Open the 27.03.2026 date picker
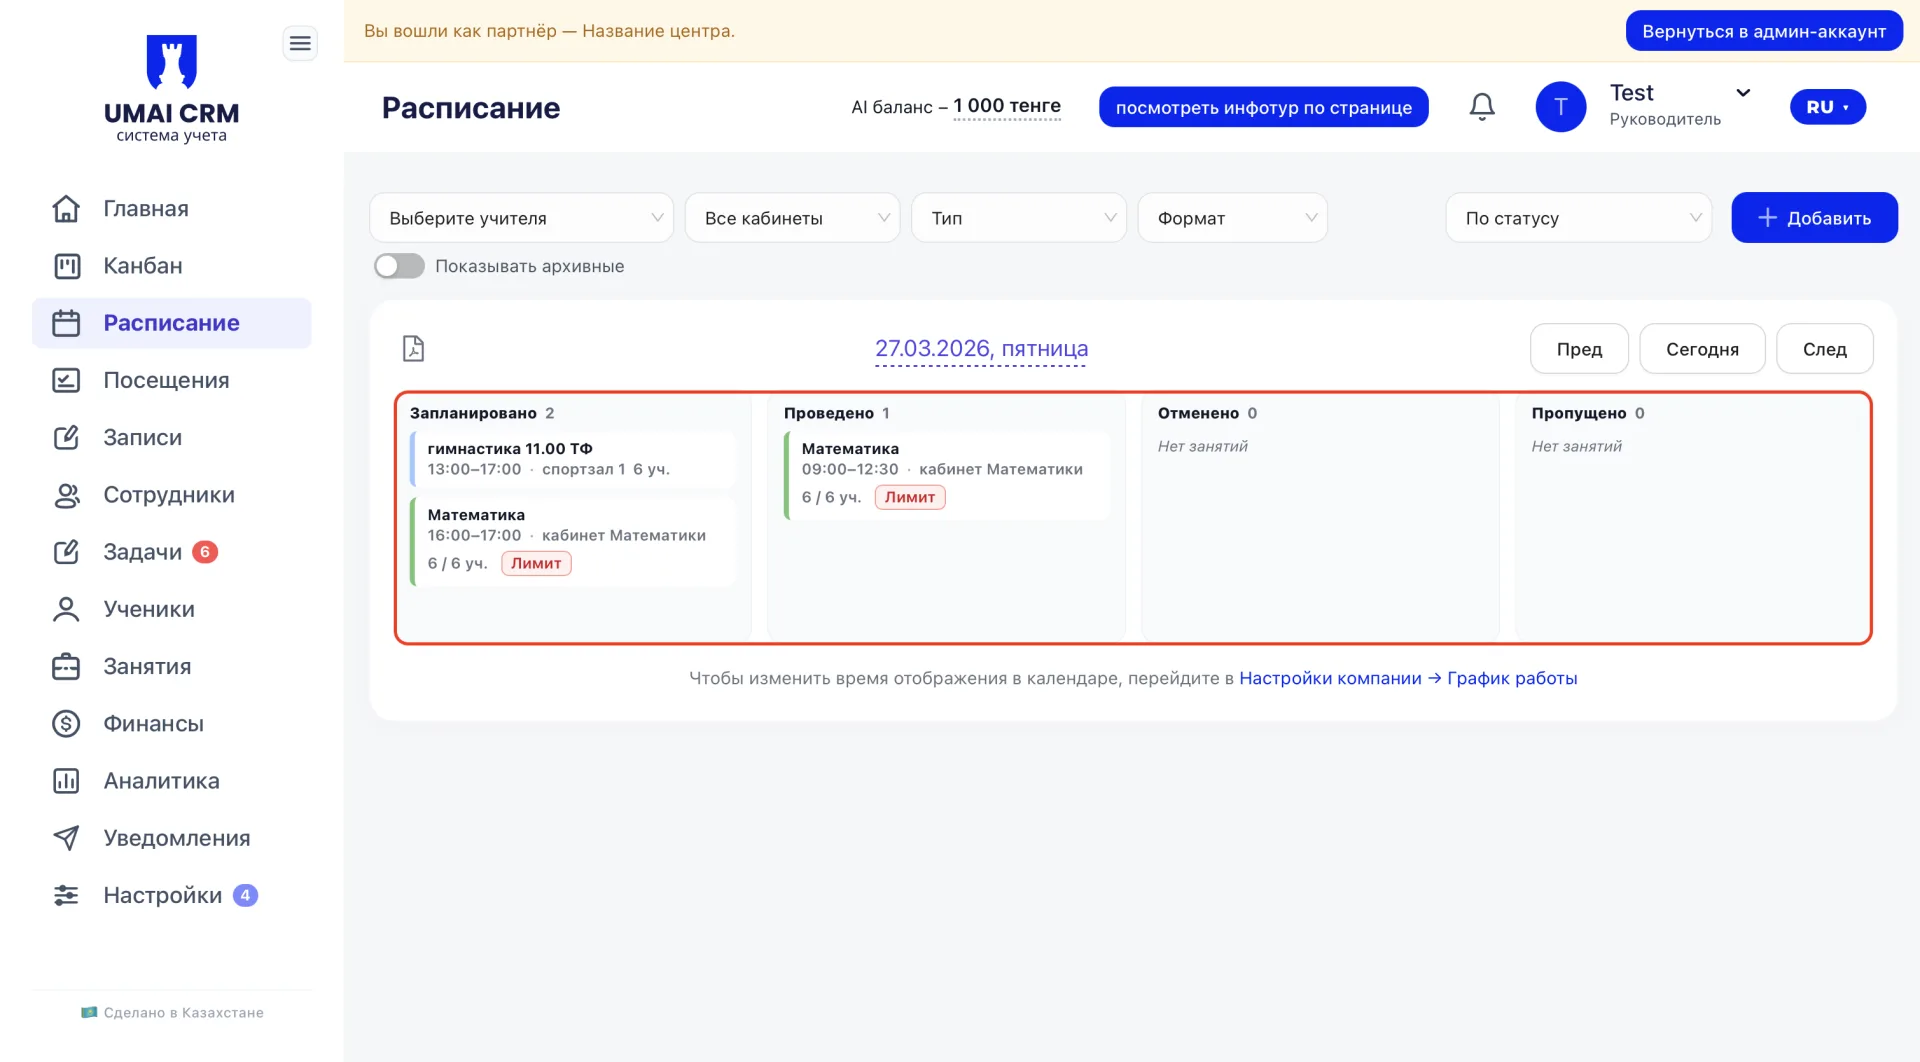Image resolution: width=1920 pixels, height=1062 pixels. click(981, 349)
